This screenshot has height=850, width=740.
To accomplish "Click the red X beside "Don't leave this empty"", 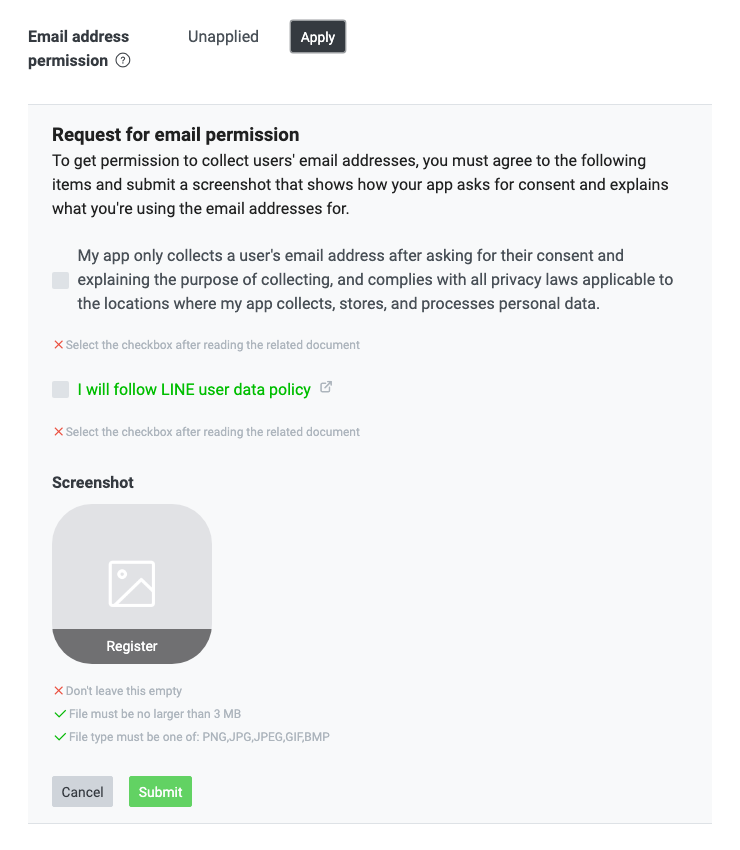I will pyautogui.click(x=59, y=691).
